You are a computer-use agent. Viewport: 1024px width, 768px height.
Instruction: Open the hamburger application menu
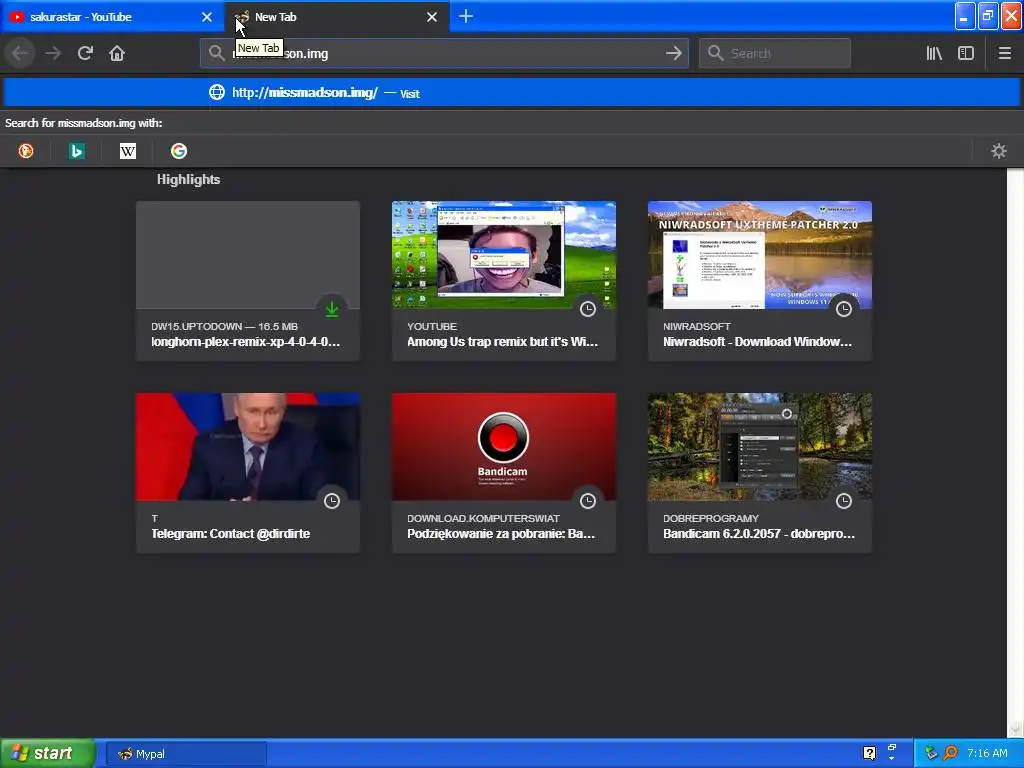(x=1004, y=54)
